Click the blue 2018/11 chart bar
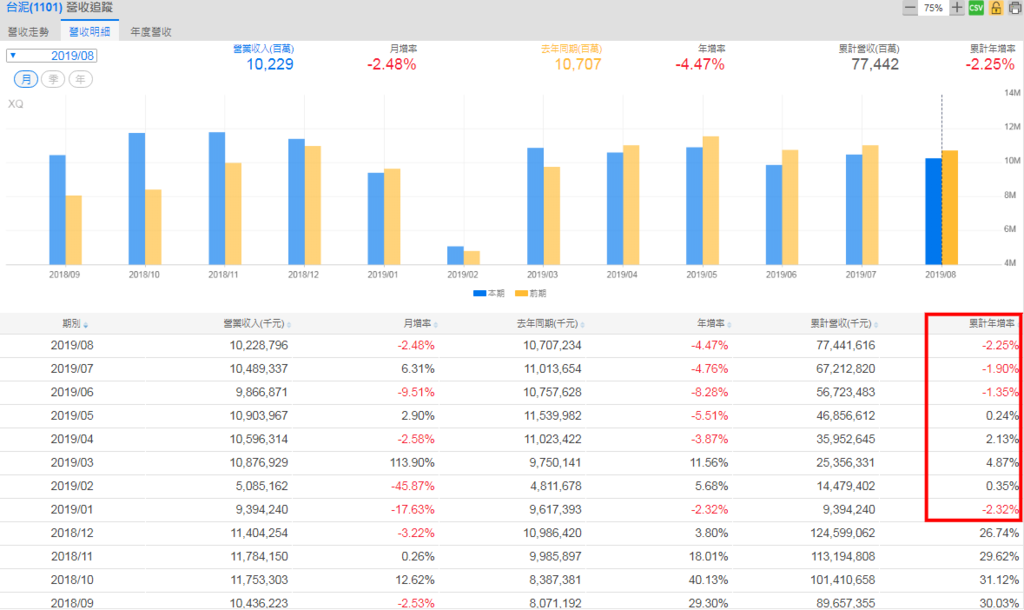1024x610 pixels. point(217,199)
